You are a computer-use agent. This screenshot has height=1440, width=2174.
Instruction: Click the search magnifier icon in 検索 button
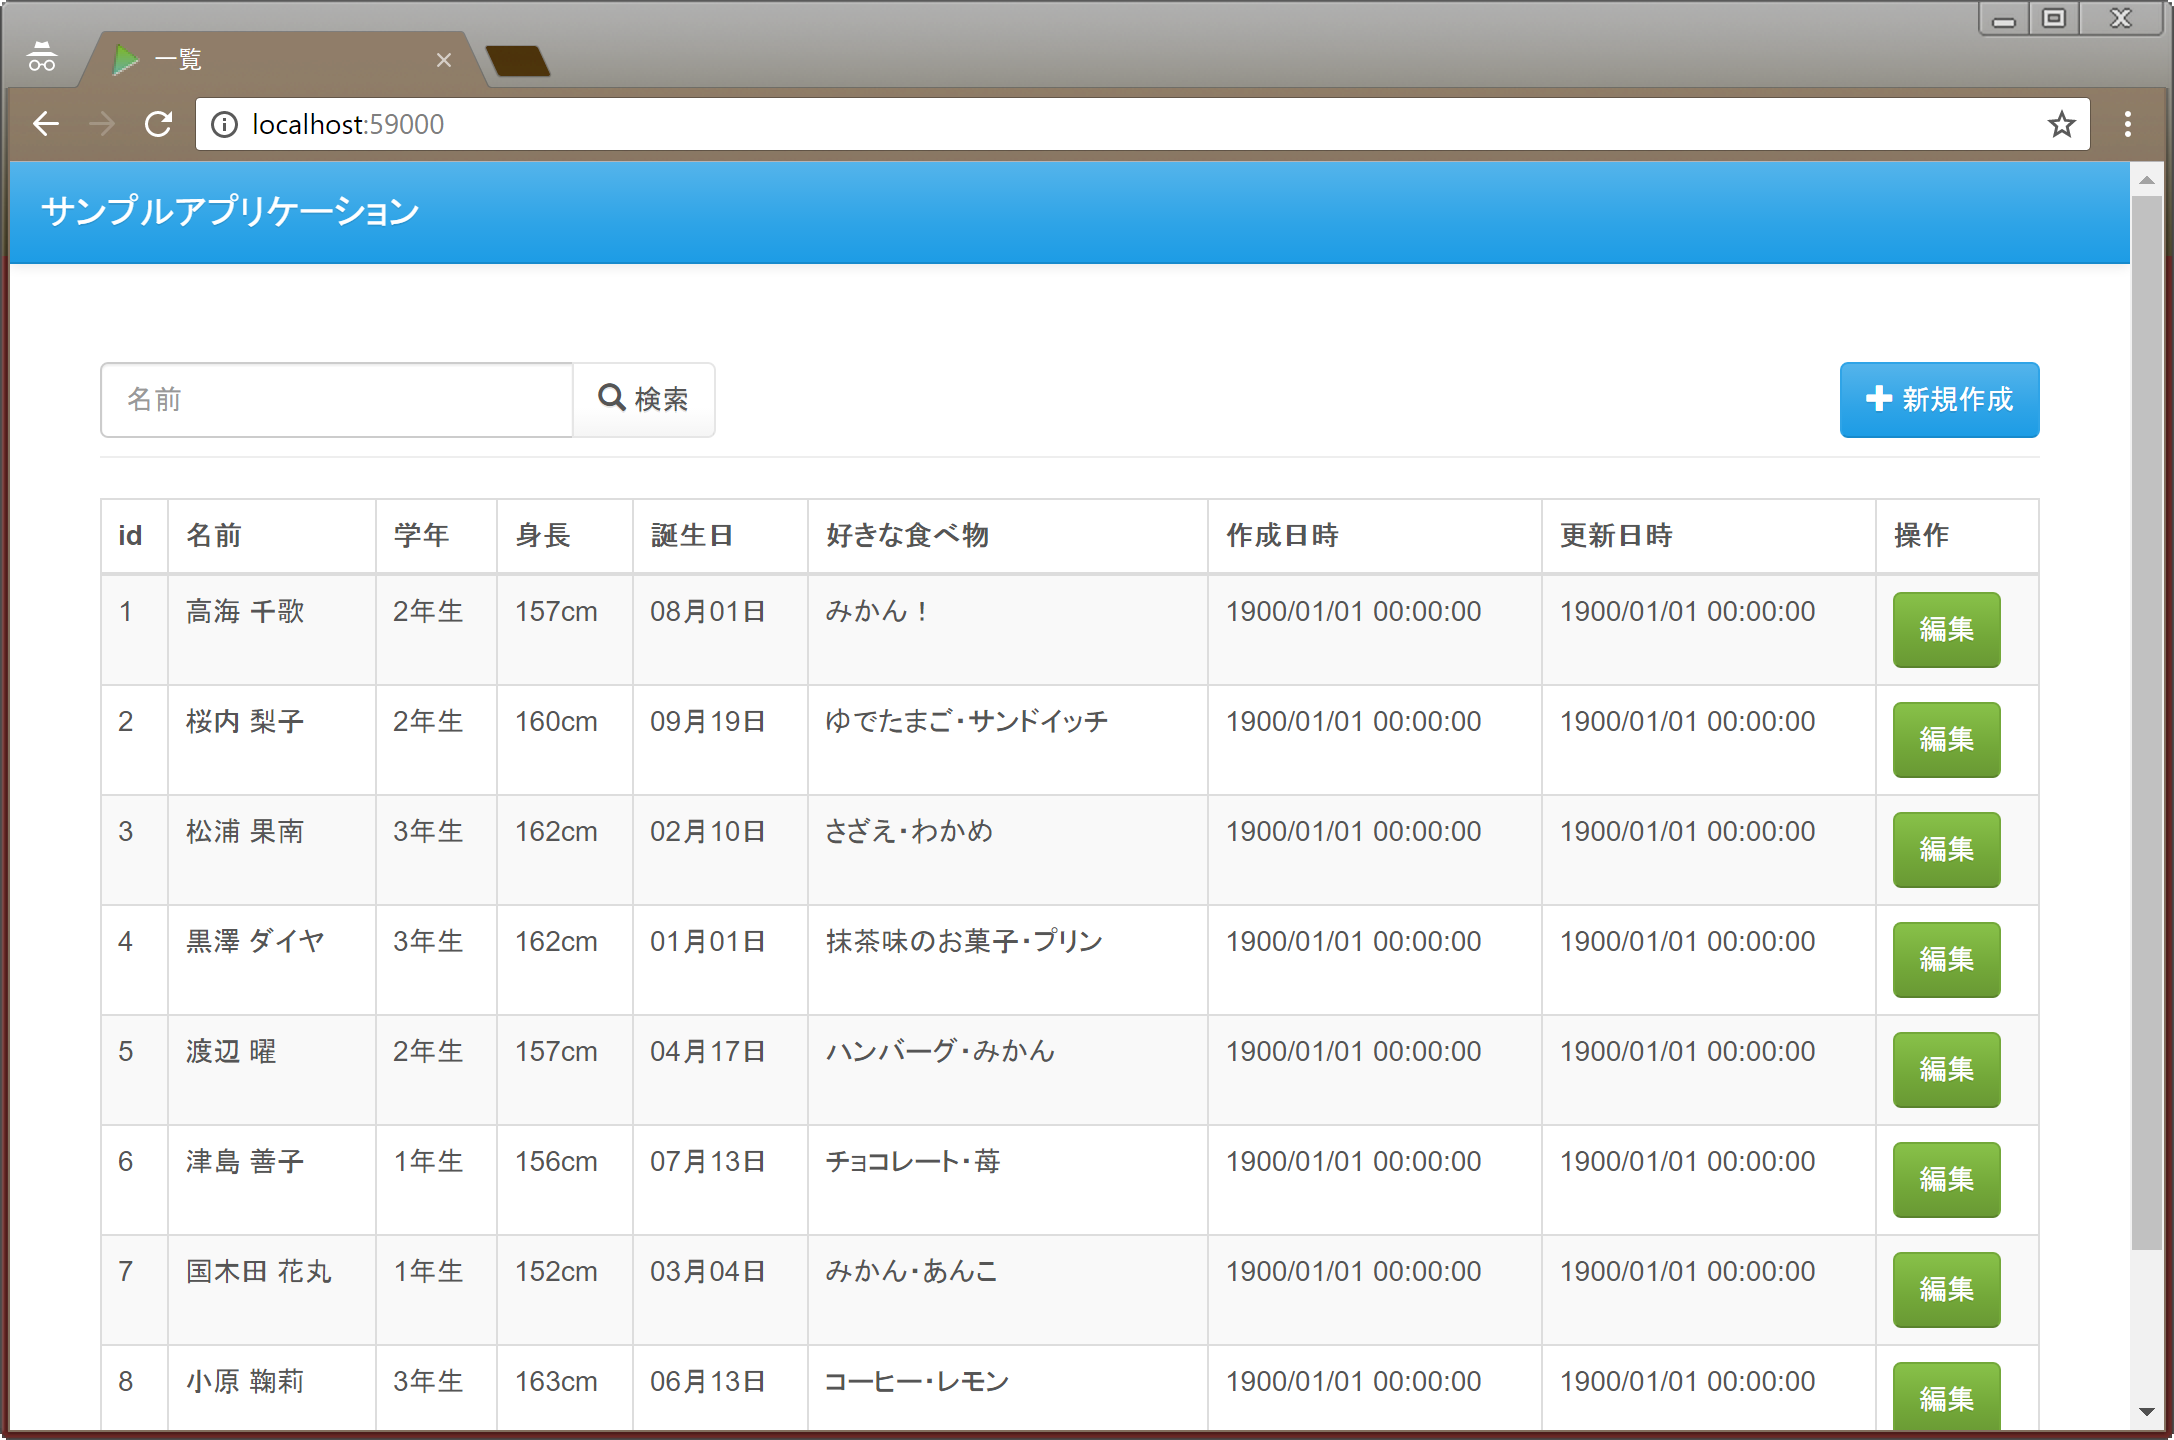point(612,398)
